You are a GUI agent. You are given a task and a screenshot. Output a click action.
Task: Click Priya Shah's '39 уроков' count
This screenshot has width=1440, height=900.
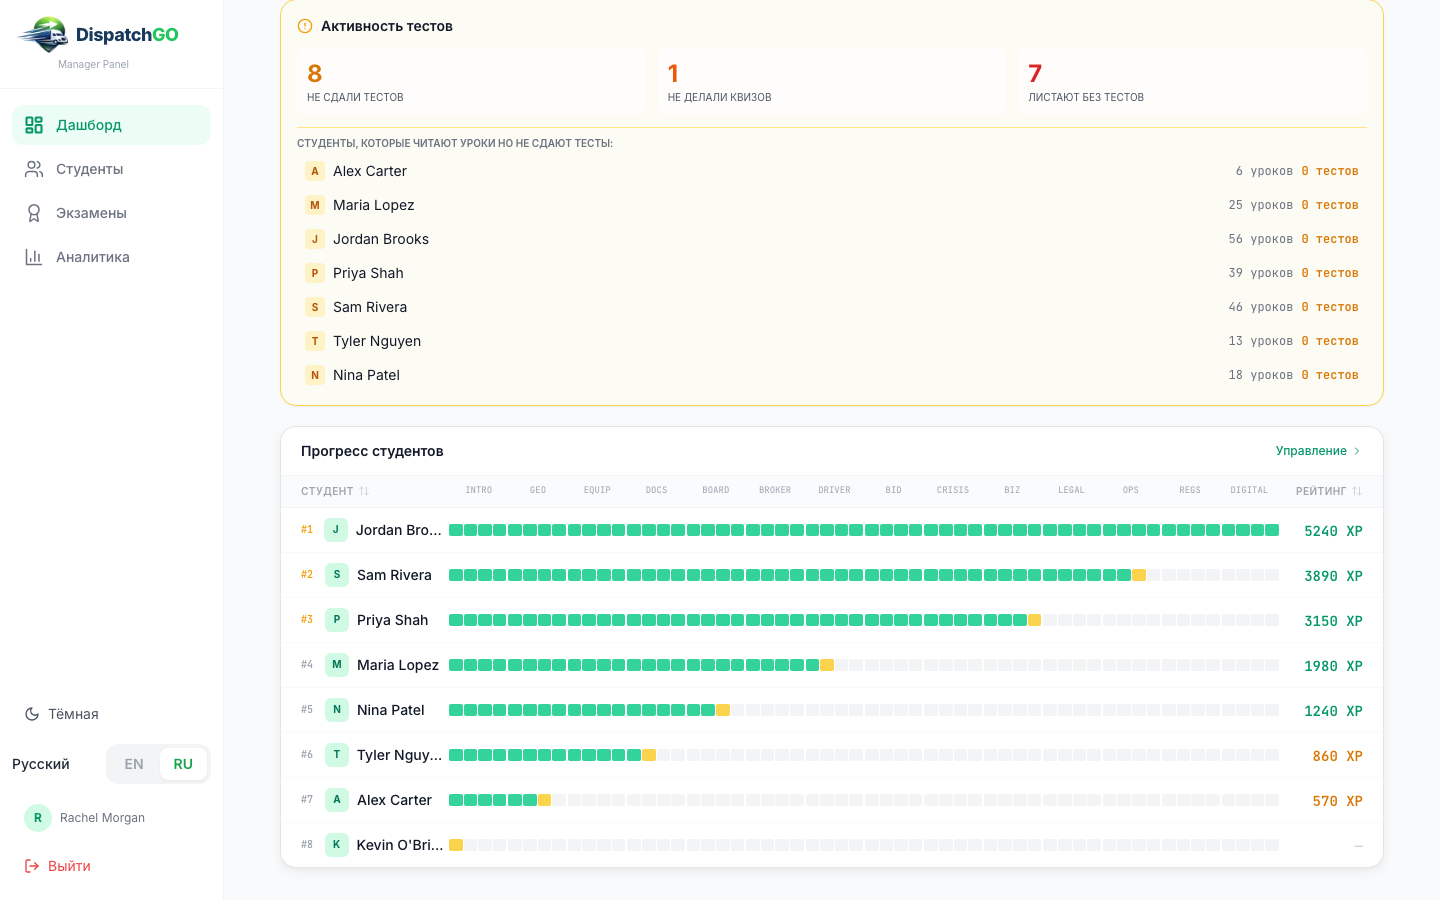(1261, 273)
